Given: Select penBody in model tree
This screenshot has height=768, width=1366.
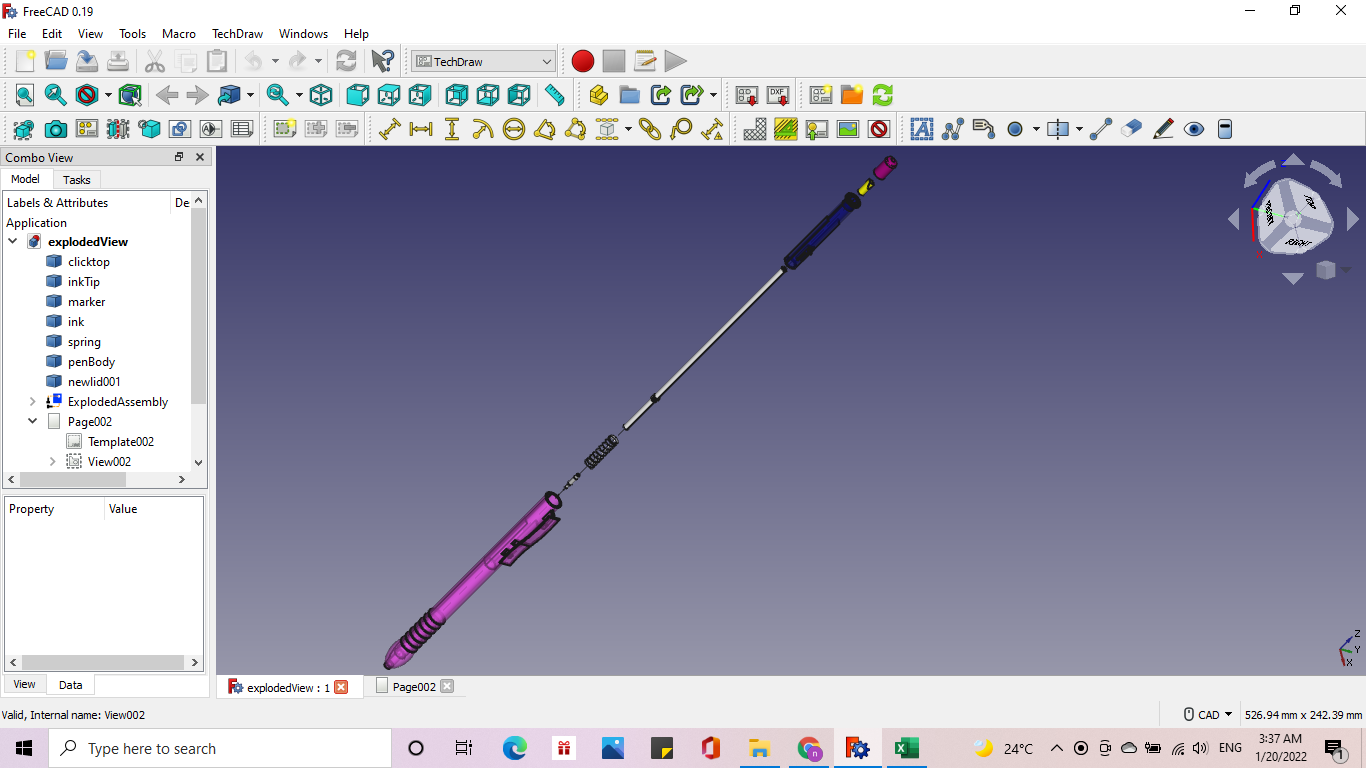Looking at the screenshot, I should [x=91, y=362].
